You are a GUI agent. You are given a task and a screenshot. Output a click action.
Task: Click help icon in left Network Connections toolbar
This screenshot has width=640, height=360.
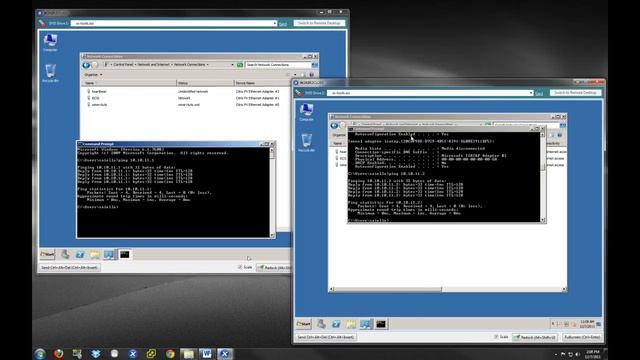(312, 75)
